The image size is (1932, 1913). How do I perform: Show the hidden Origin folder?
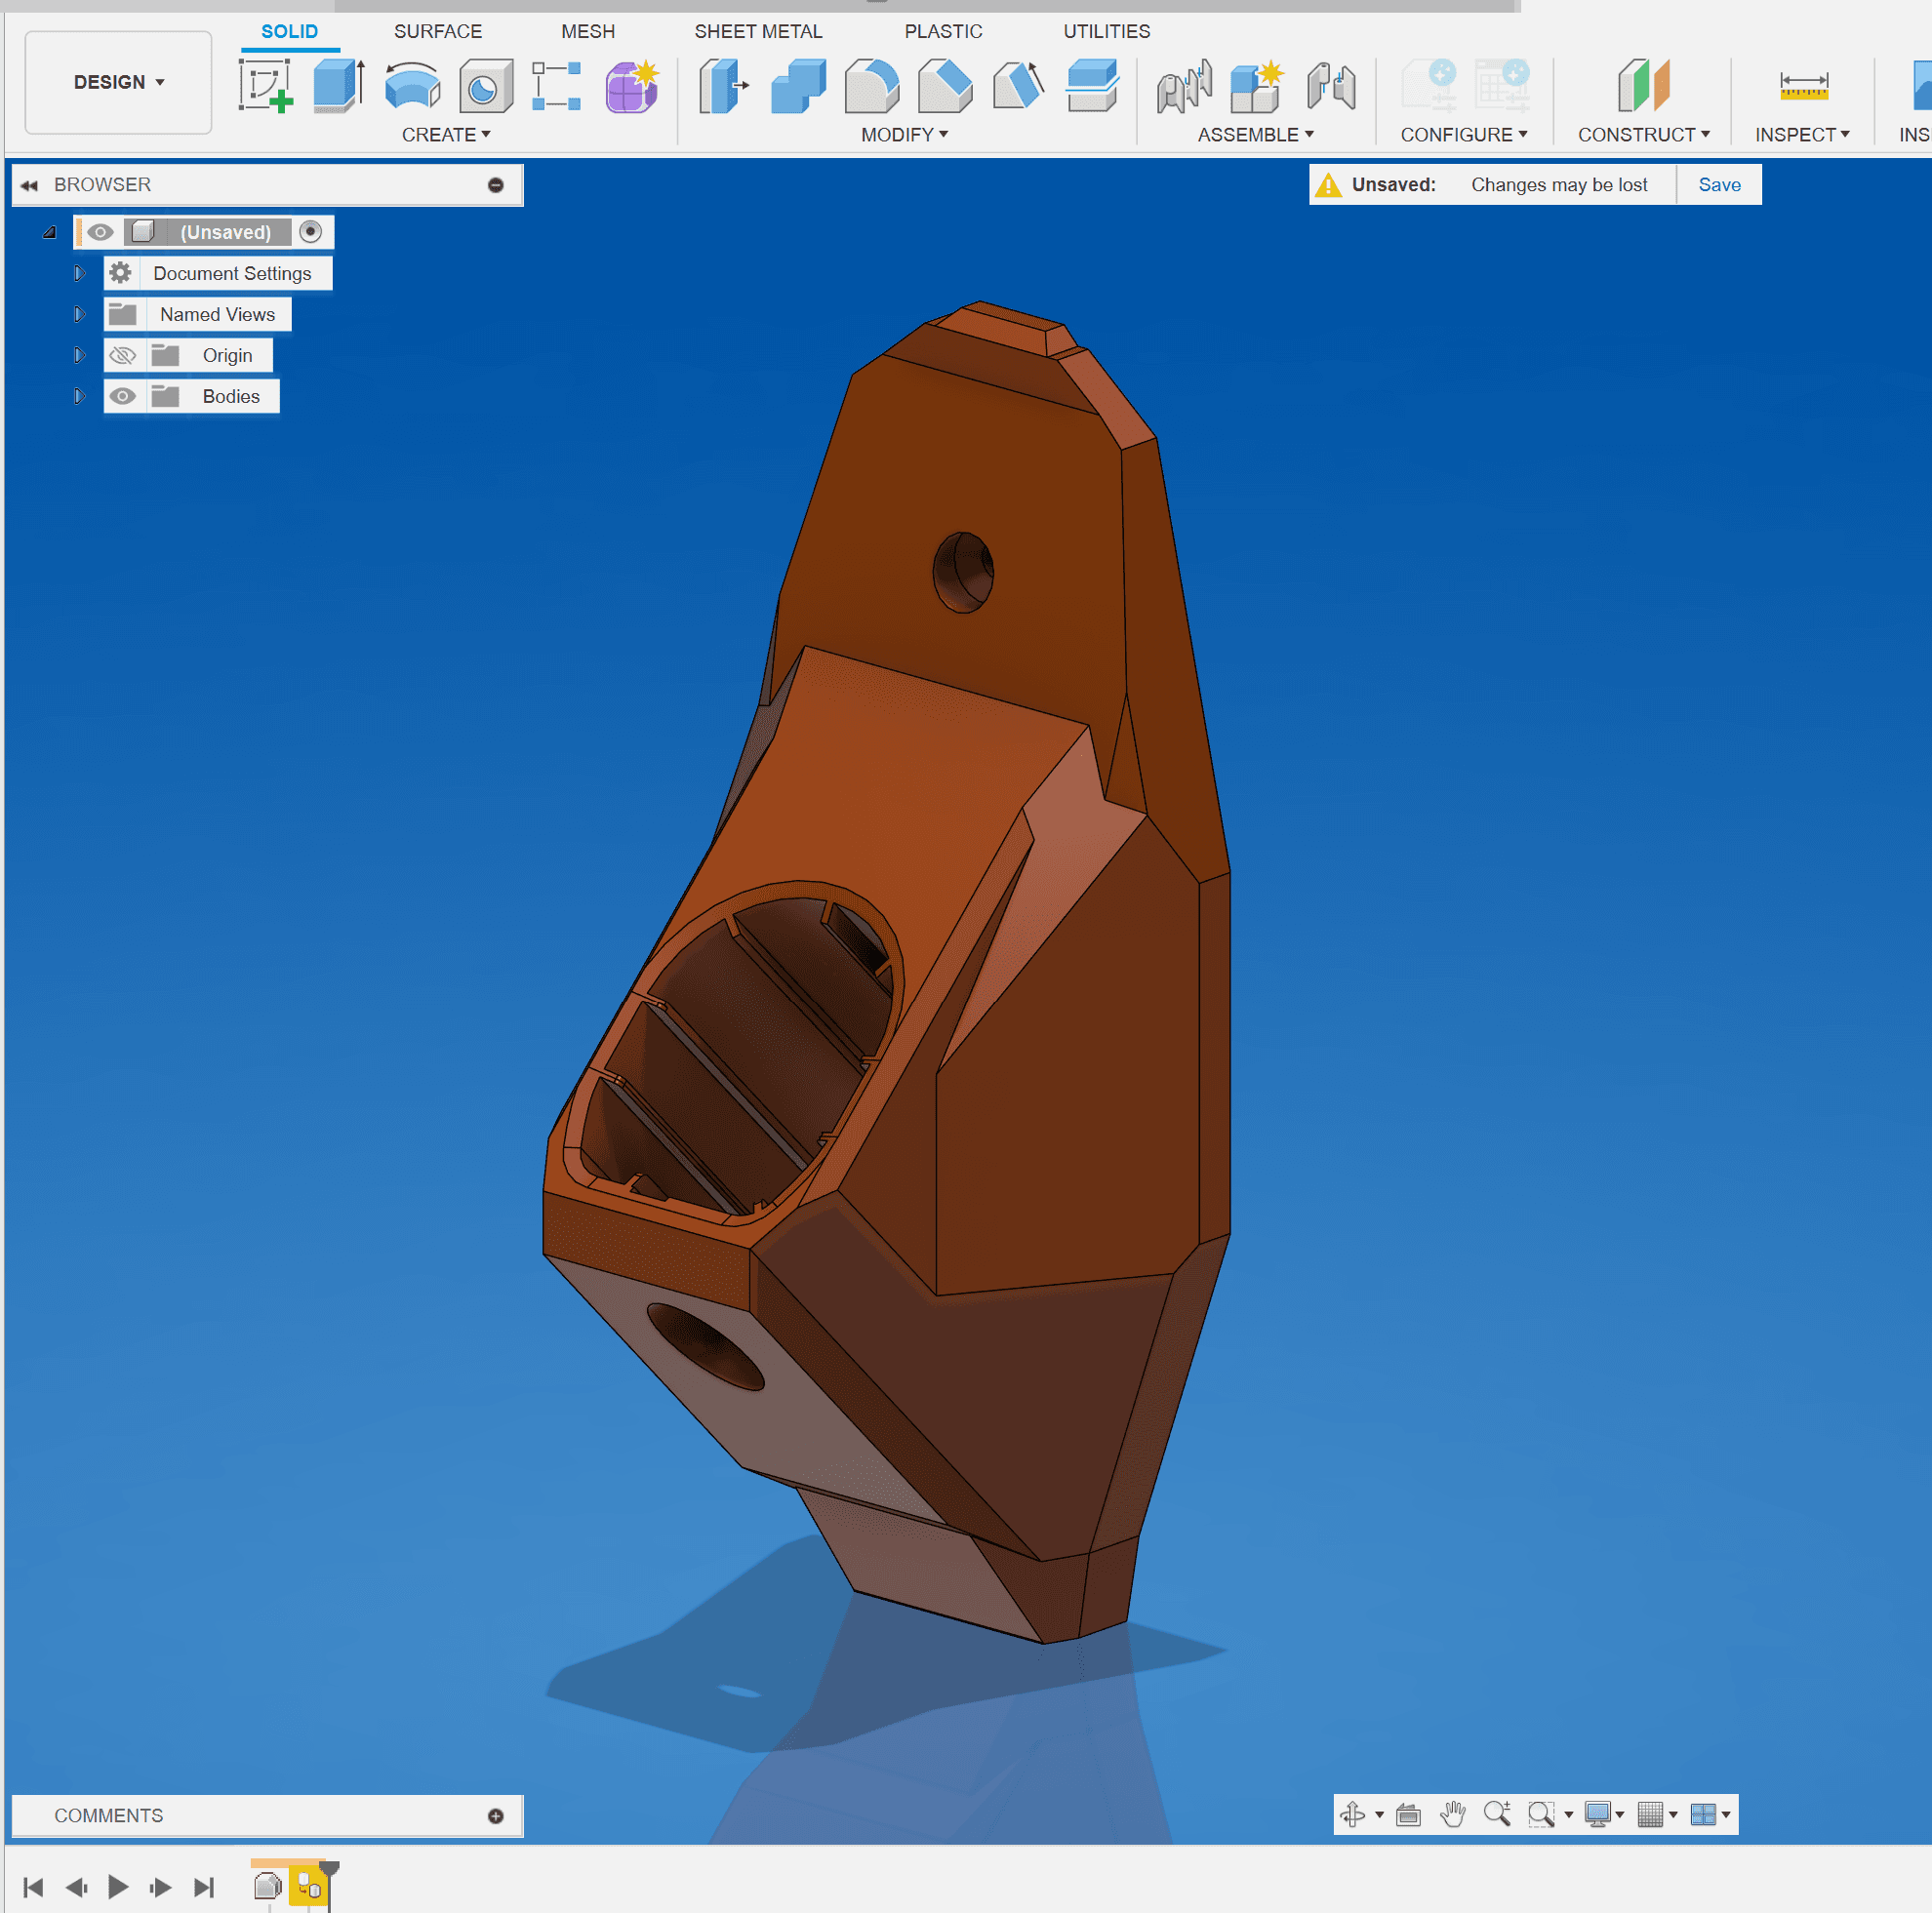[x=122, y=355]
